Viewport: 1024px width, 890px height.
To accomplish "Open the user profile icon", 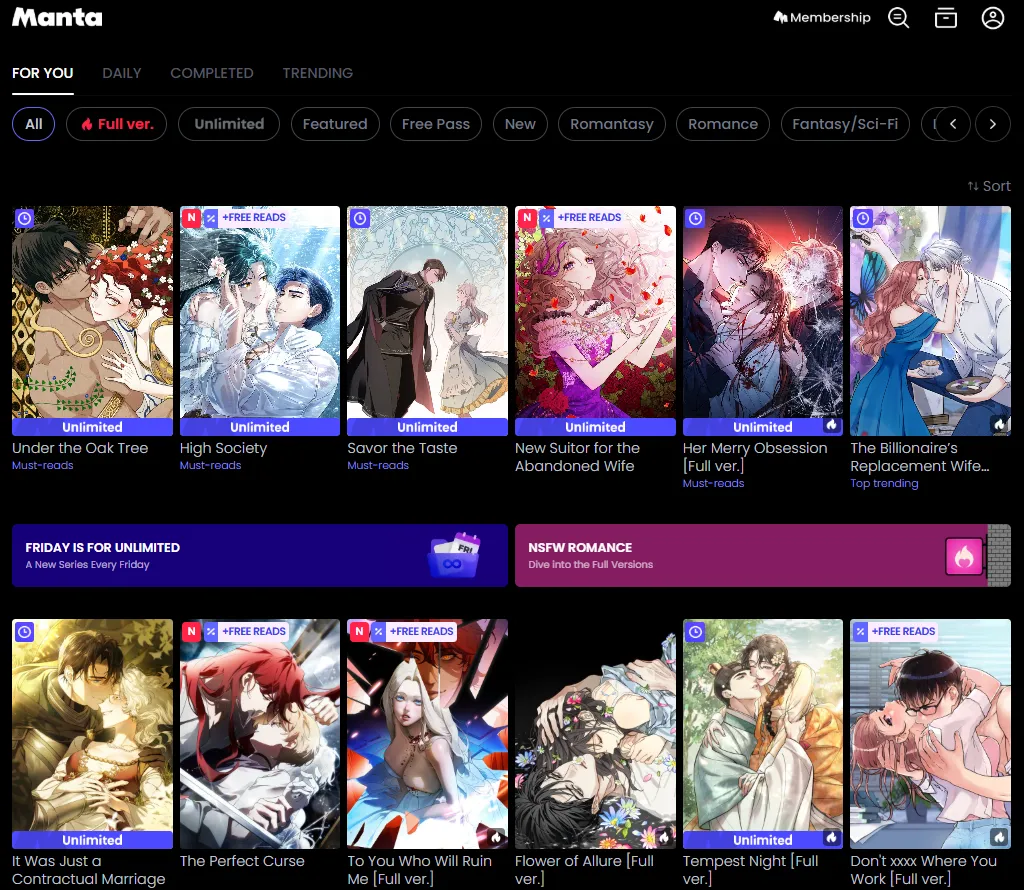I will pos(992,18).
